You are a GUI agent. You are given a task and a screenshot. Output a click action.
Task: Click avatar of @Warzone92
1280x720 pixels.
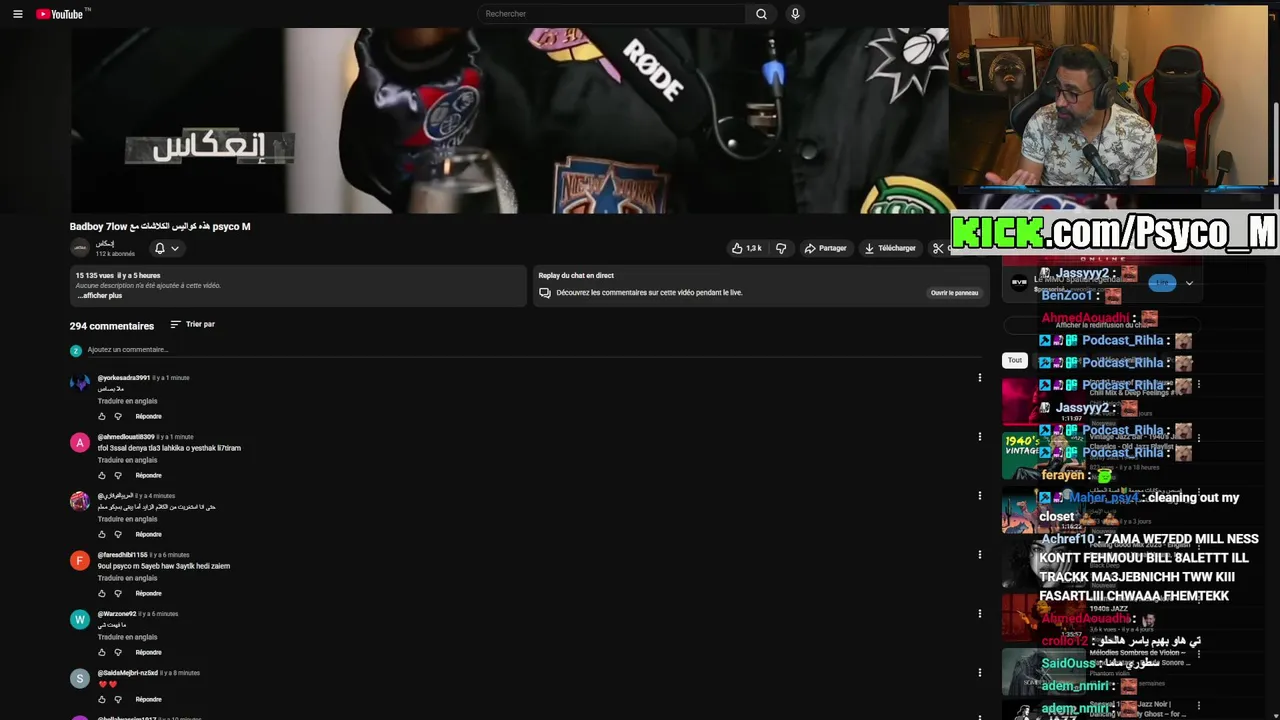[x=80, y=620]
